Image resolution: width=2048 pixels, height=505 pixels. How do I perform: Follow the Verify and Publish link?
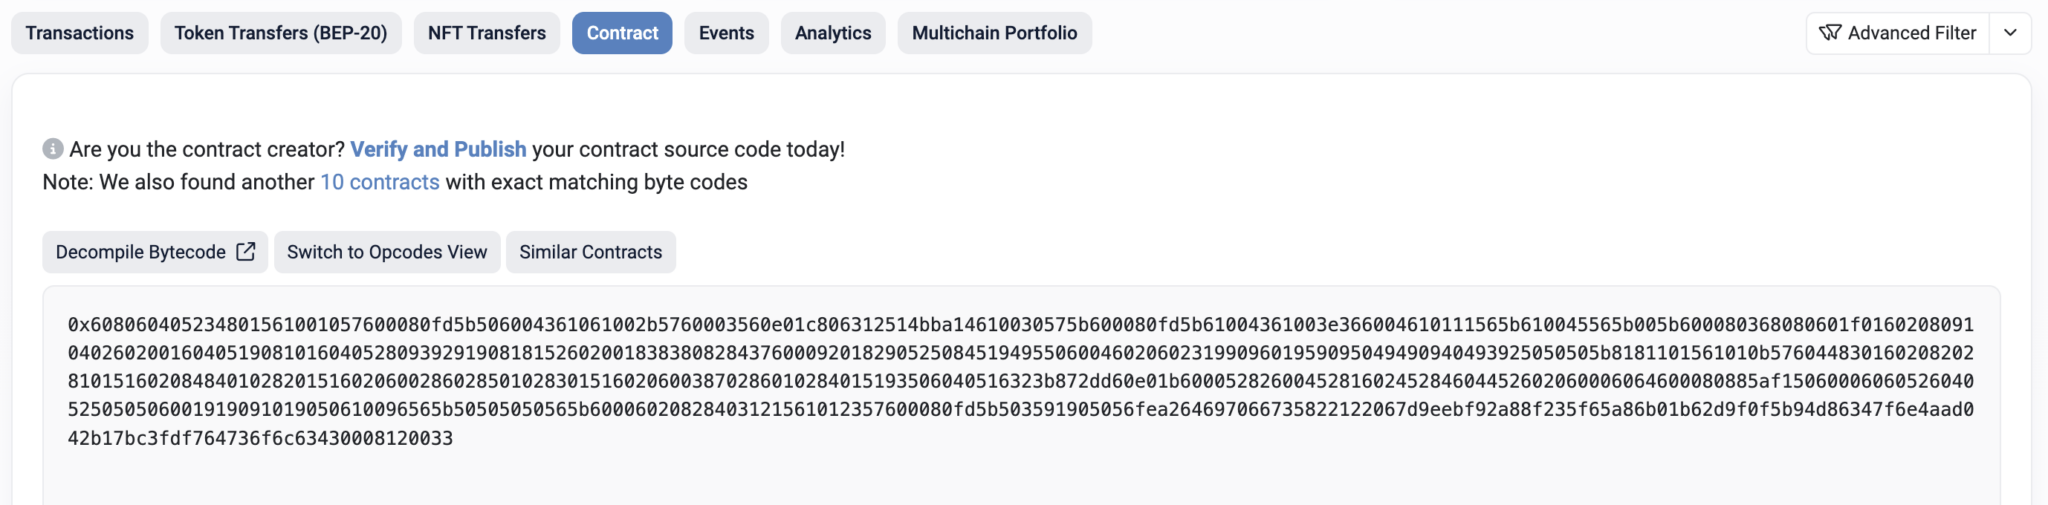[x=438, y=149]
